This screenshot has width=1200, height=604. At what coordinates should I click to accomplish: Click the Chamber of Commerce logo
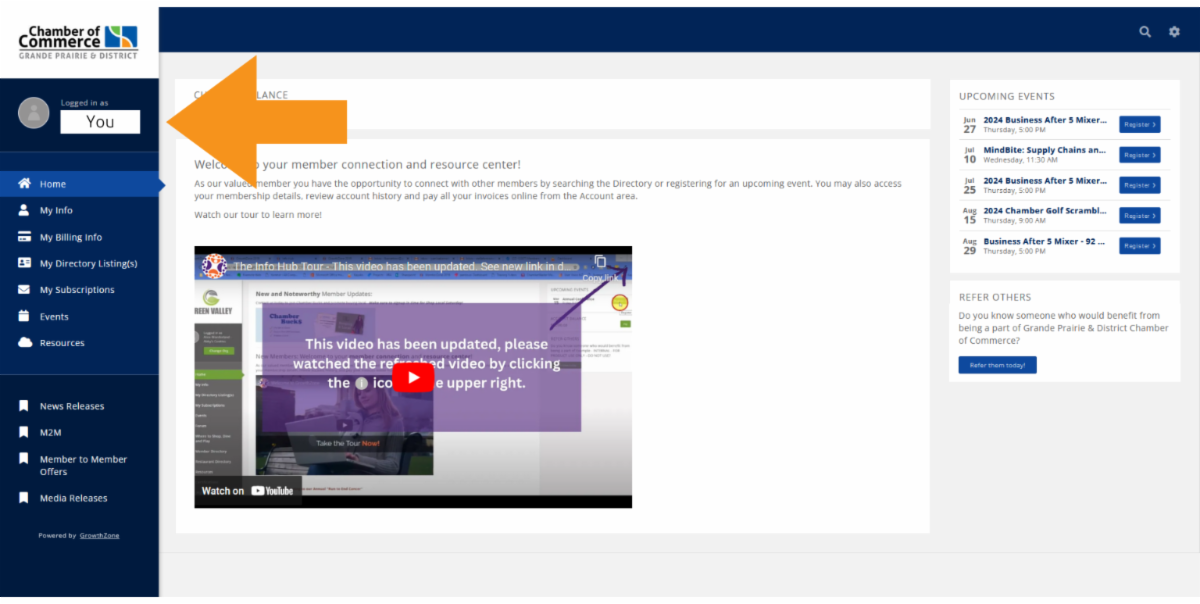(78, 43)
